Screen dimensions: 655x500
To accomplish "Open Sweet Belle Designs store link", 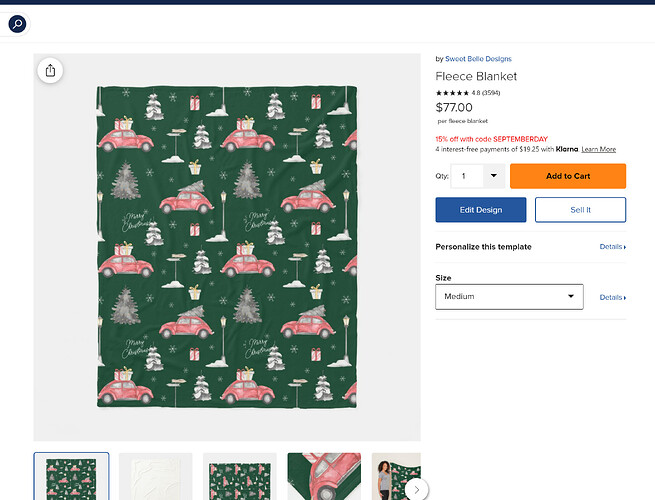I will 478,59.
